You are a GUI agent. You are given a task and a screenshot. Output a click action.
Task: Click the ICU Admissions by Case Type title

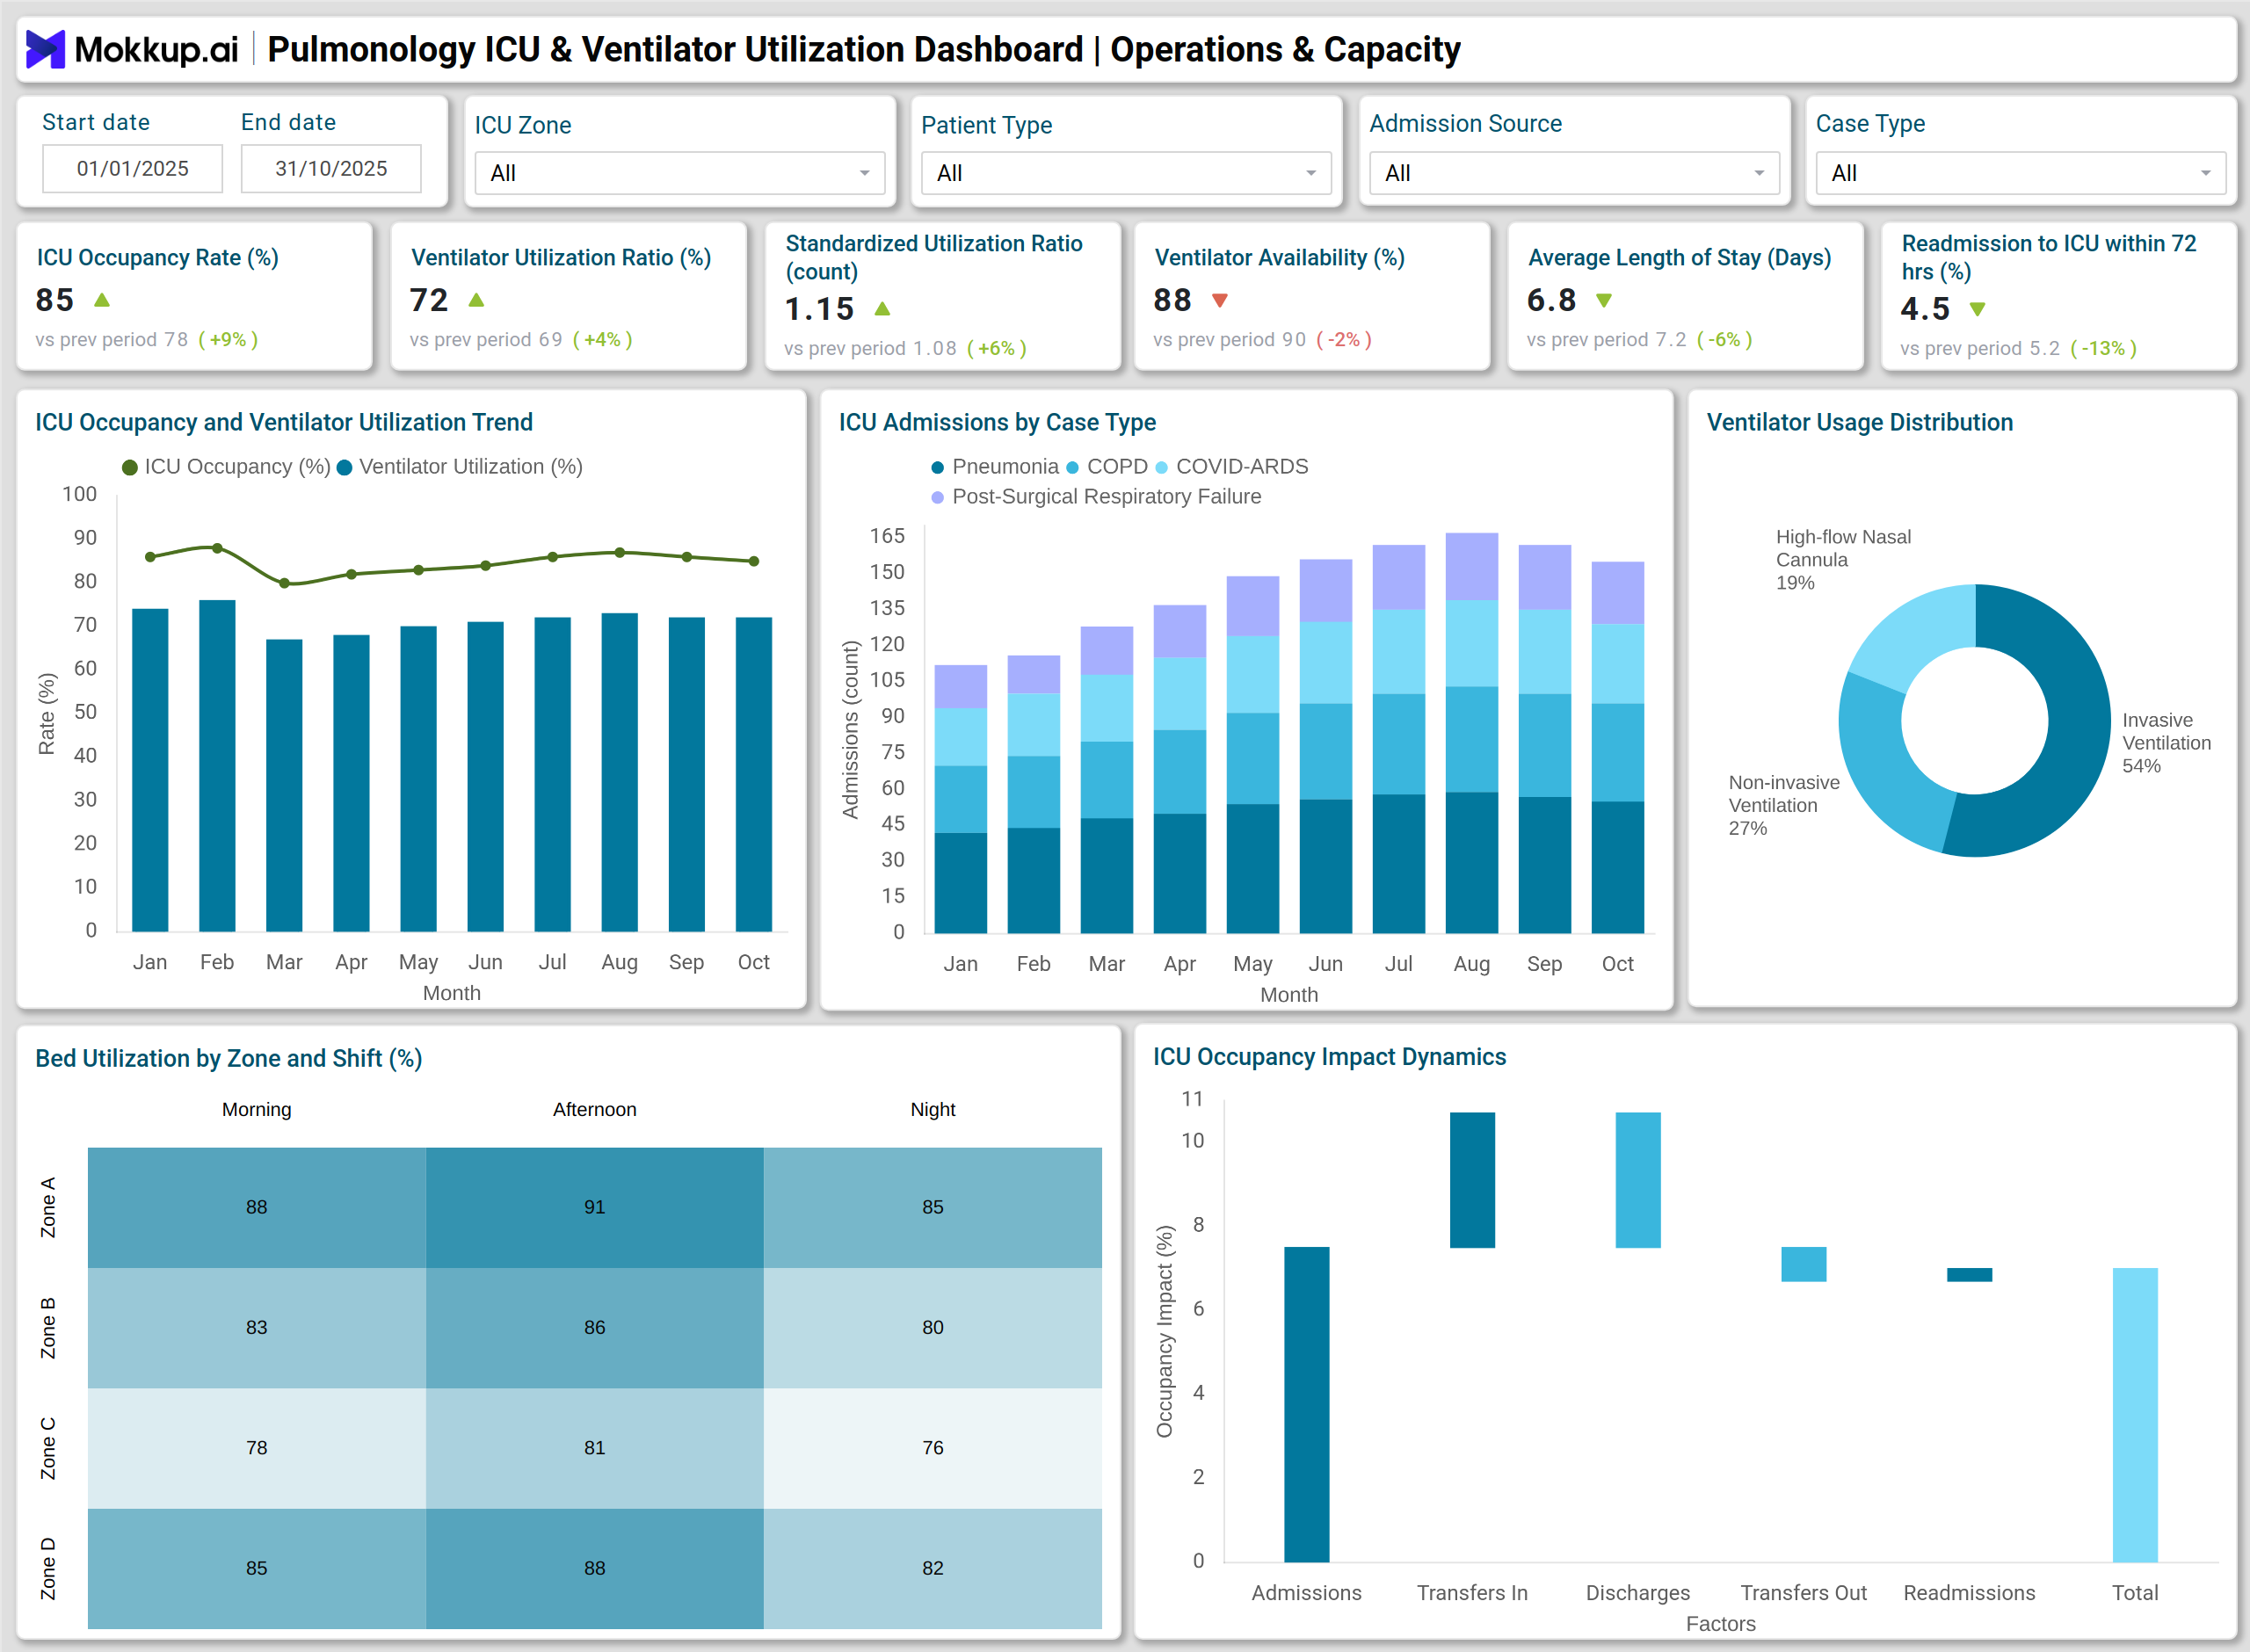(x=997, y=422)
